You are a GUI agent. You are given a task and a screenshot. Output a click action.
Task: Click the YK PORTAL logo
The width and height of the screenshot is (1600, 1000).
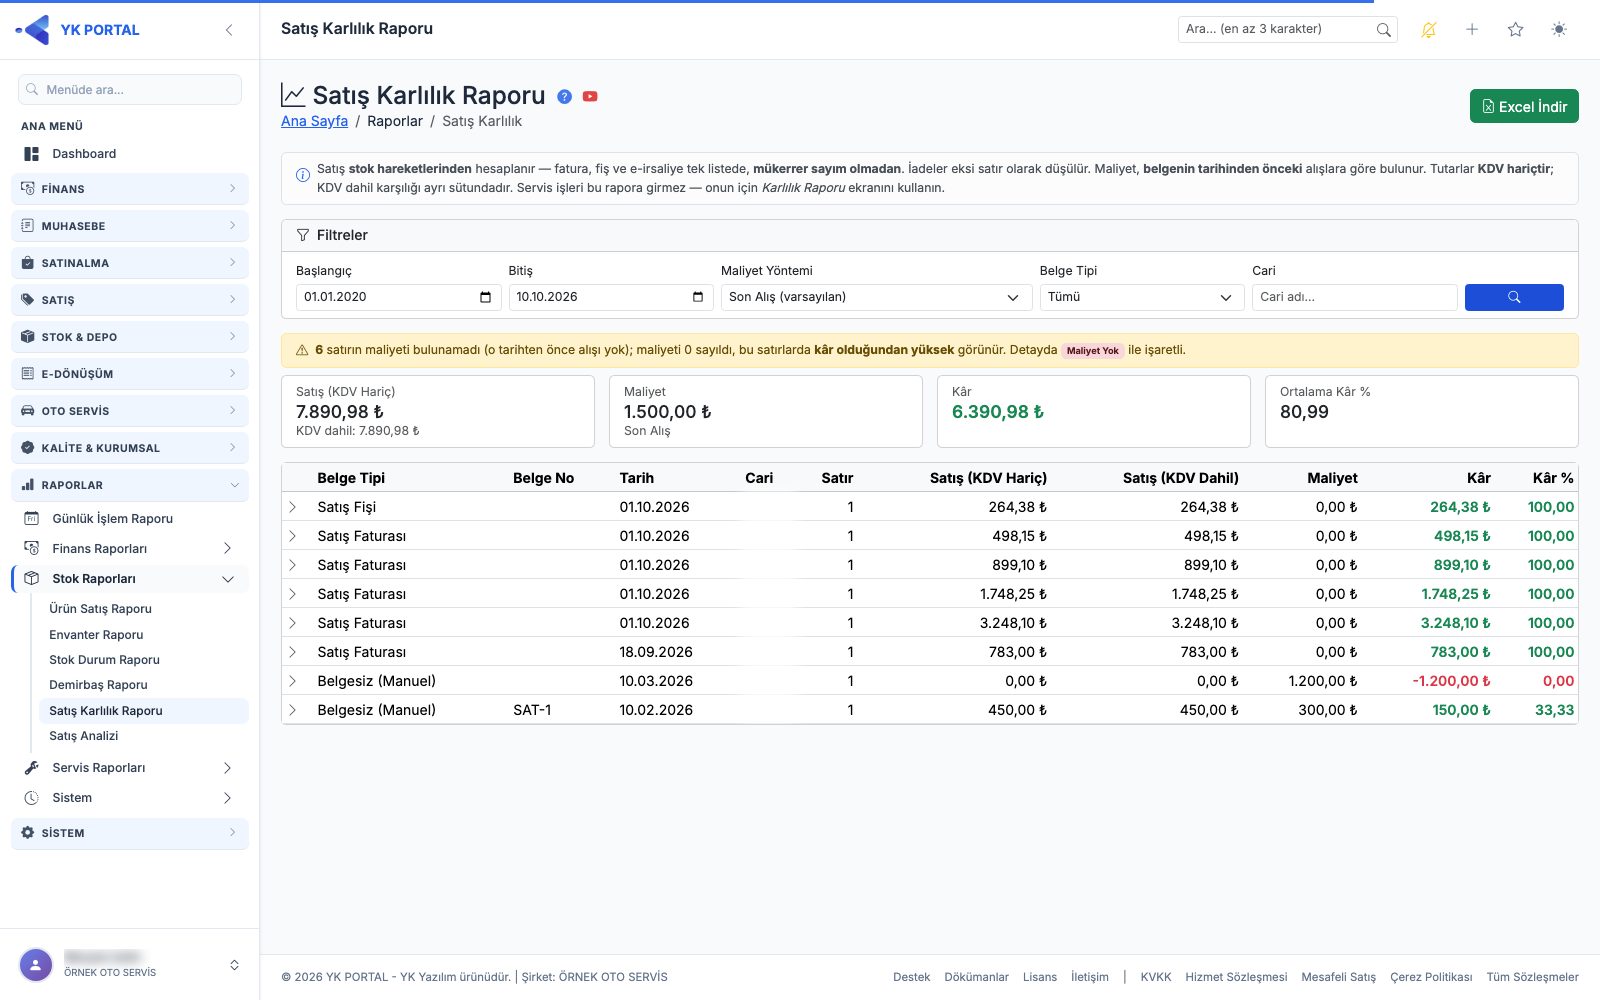click(x=78, y=30)
